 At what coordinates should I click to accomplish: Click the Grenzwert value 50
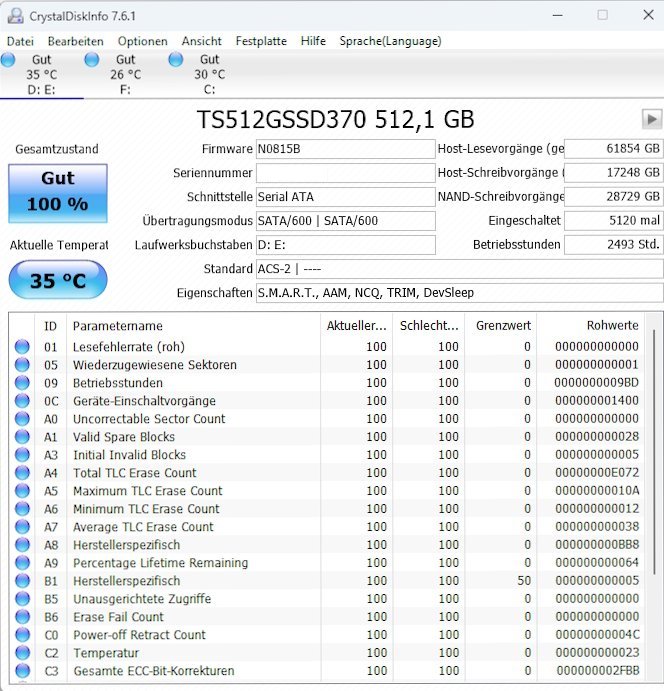click(524, 581)
